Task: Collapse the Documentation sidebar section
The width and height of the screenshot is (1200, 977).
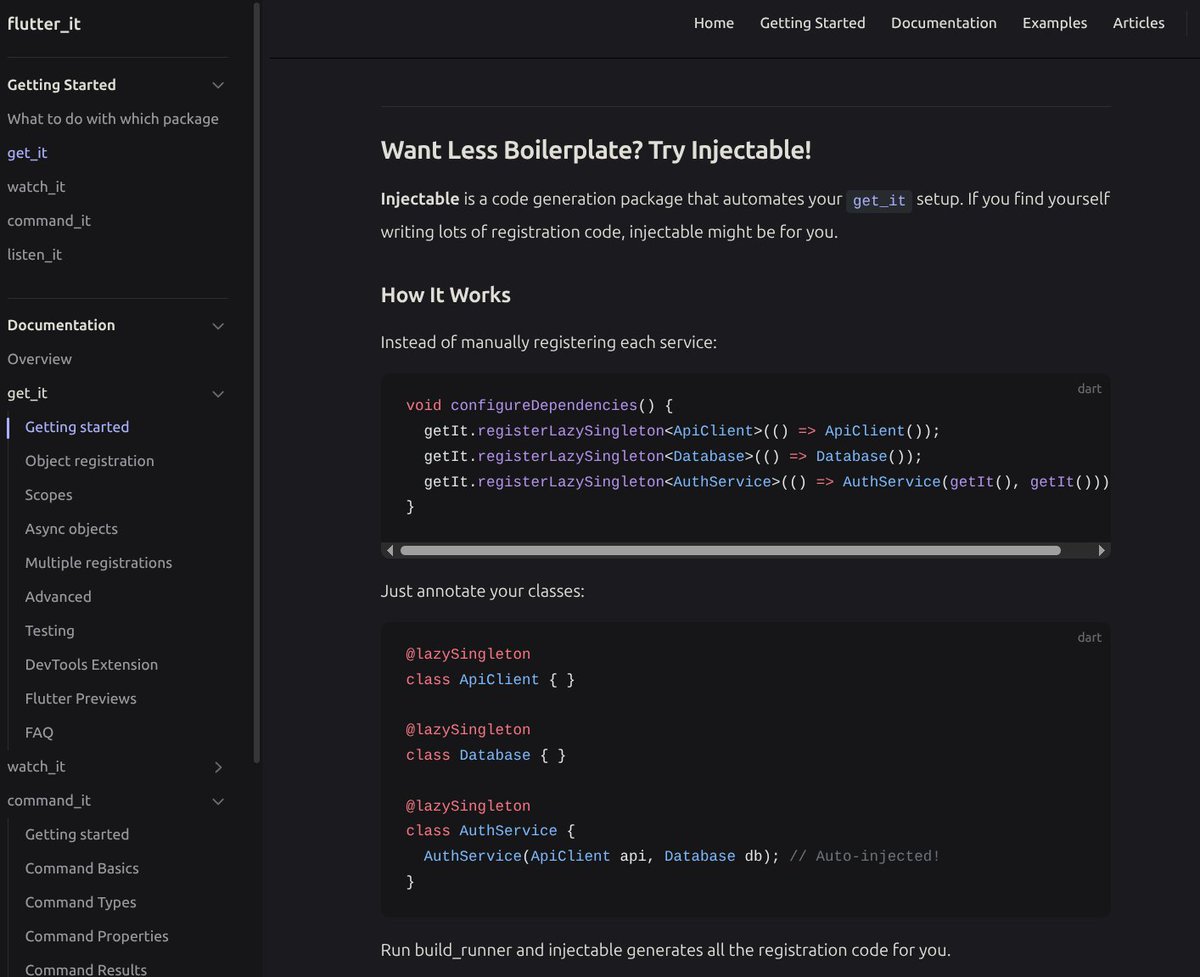Action: click(x=218, y=325)
